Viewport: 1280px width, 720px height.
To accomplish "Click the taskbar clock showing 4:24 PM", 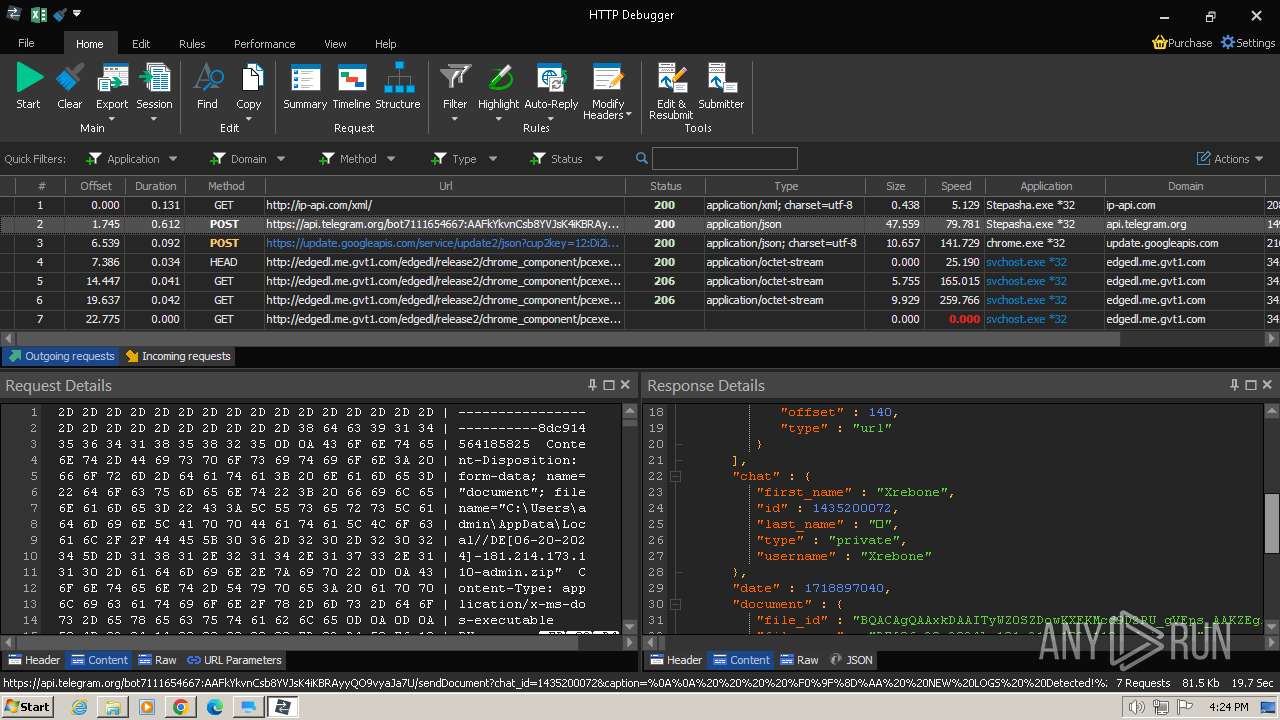I will 1226,707.
